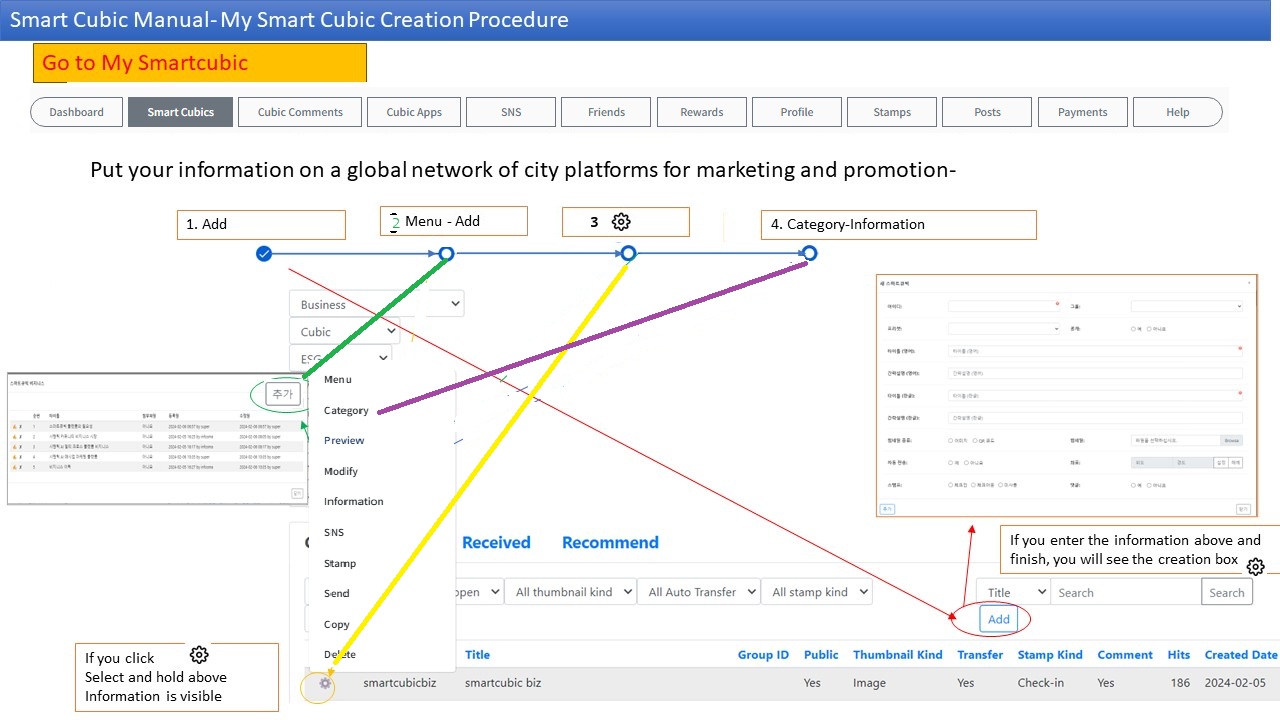Open the Recommend link
1280x720 pixels.
click(610, 542)
